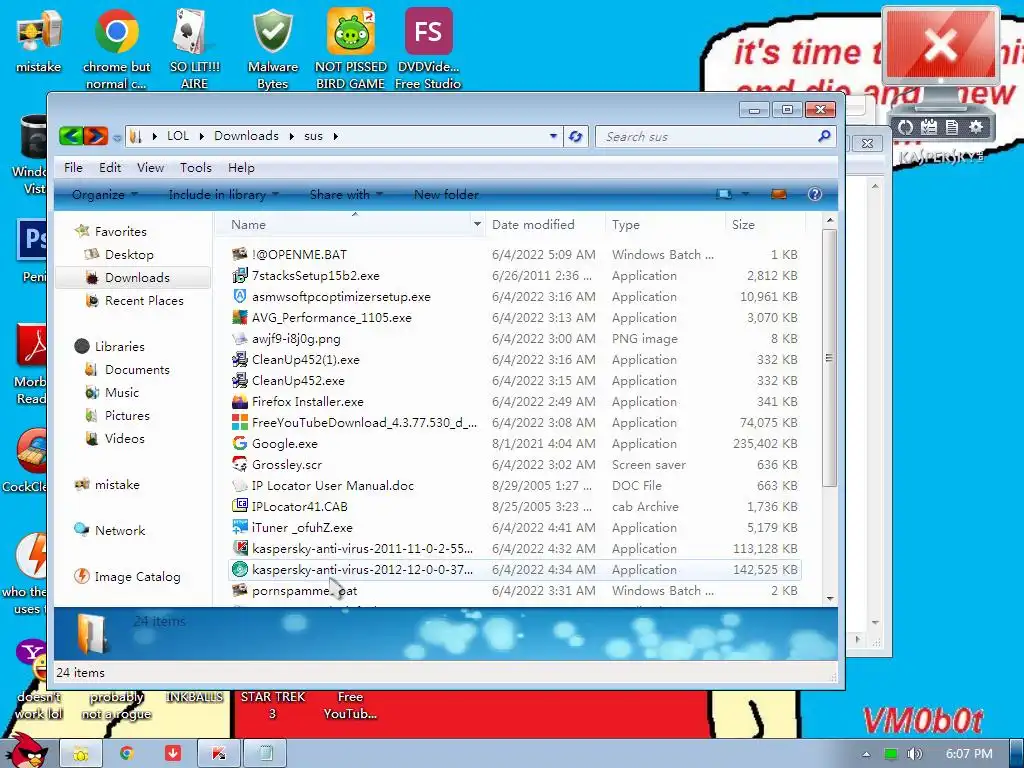Open the Malware Bytes desktop icon
Screen dimensions: 1024x768
pos(273,49)
